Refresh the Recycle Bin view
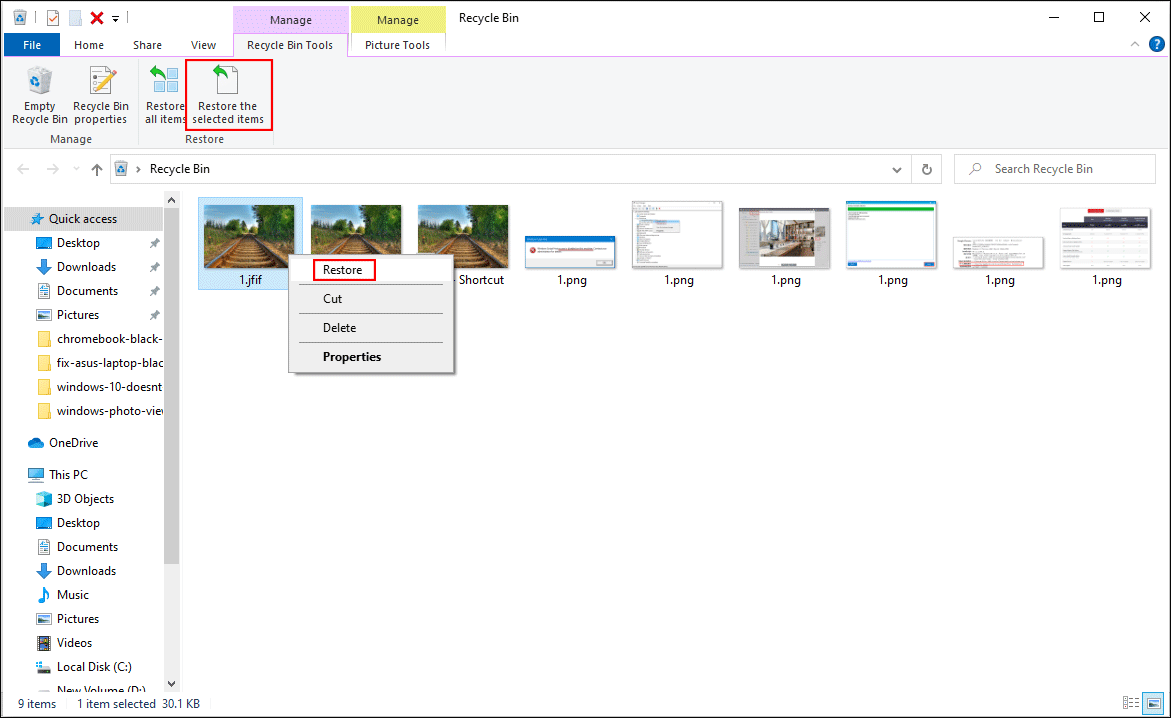 click(x=926, y=170)
